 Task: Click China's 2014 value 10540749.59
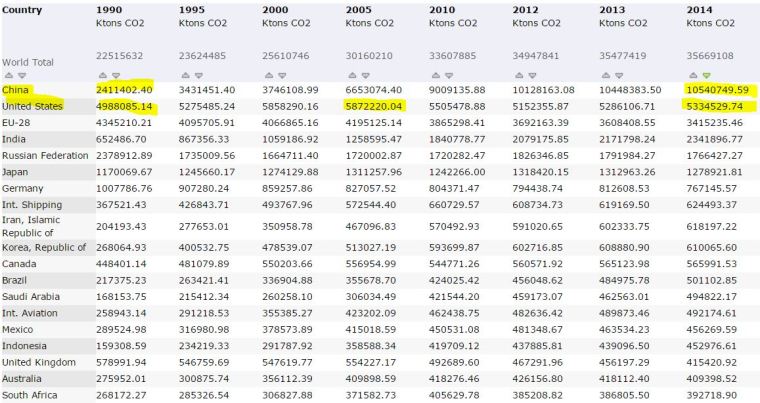717,90
